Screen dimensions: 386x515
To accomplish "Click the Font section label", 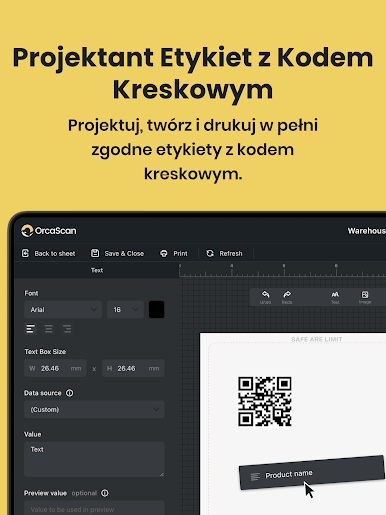I will pyautogui.click(x=31, y=293).
